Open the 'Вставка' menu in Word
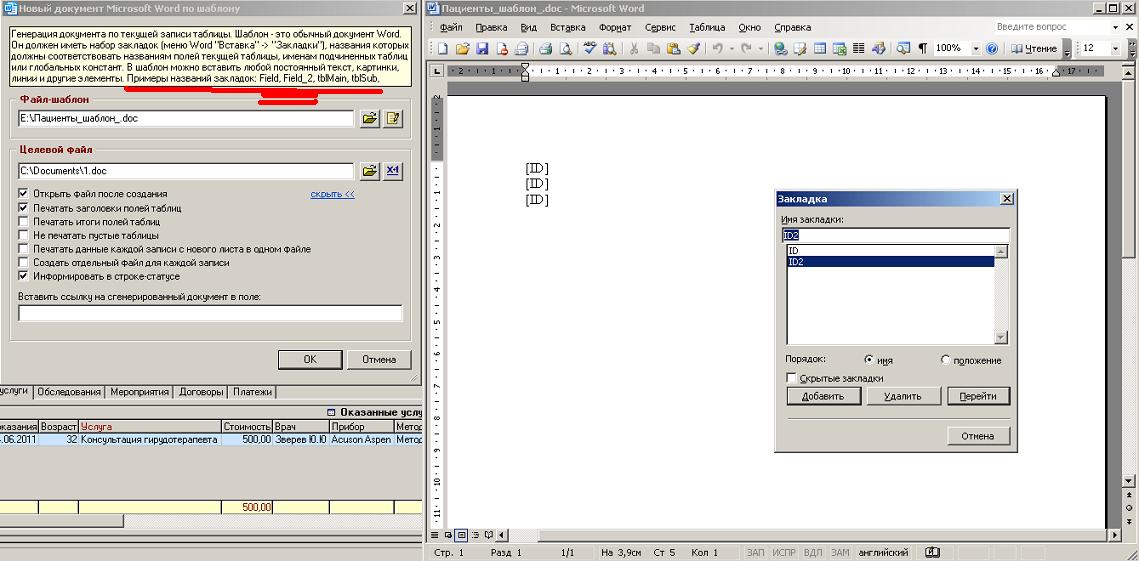The image size is (1139, 561). pyautogui.click(x=568, y=28)
